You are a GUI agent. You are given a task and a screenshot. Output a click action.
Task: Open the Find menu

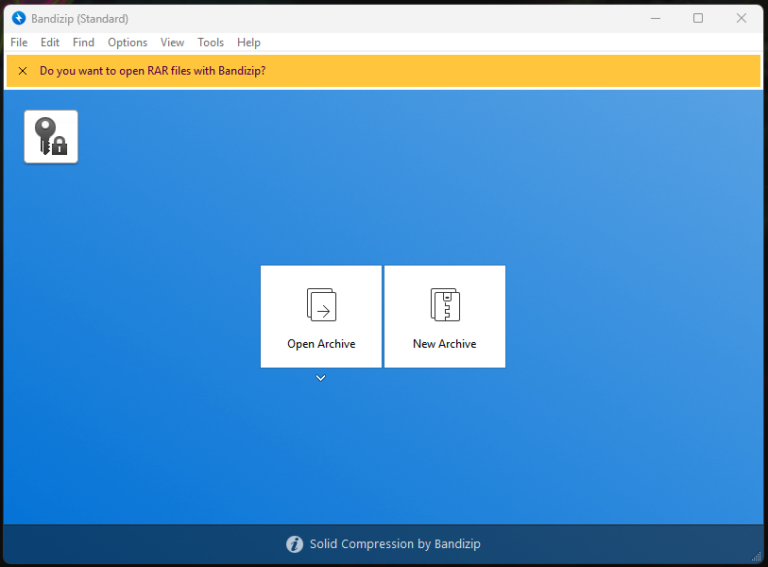pyautogui.click(x=83, y=43)
